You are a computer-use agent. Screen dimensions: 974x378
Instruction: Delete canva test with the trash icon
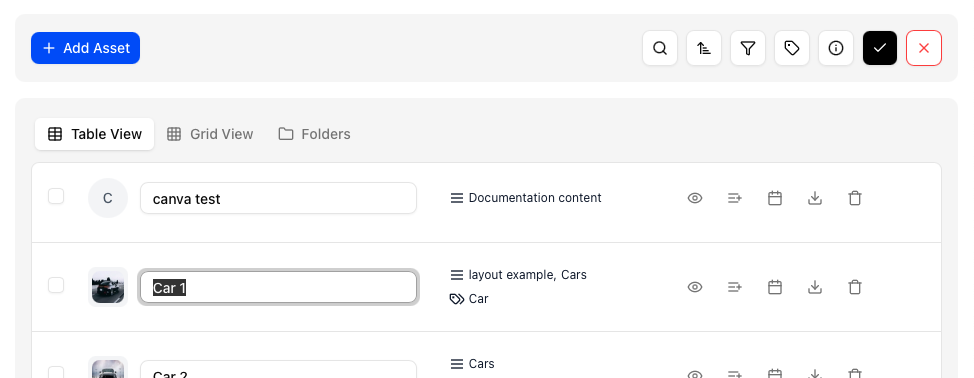855,198
